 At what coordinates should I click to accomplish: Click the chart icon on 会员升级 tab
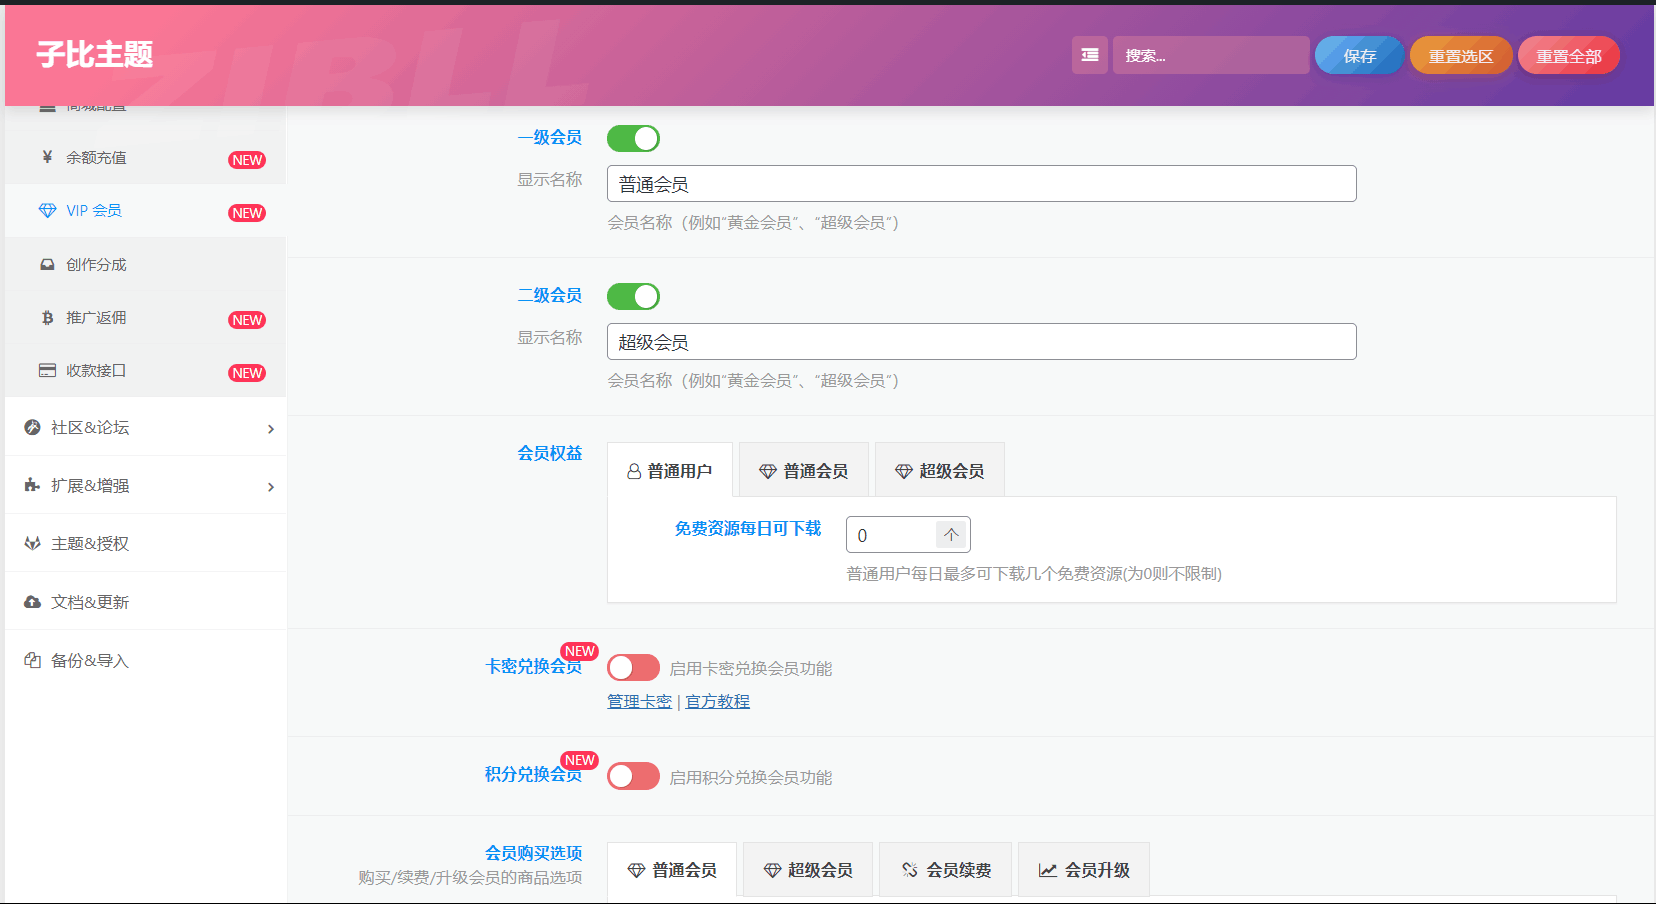point(1048,870)
